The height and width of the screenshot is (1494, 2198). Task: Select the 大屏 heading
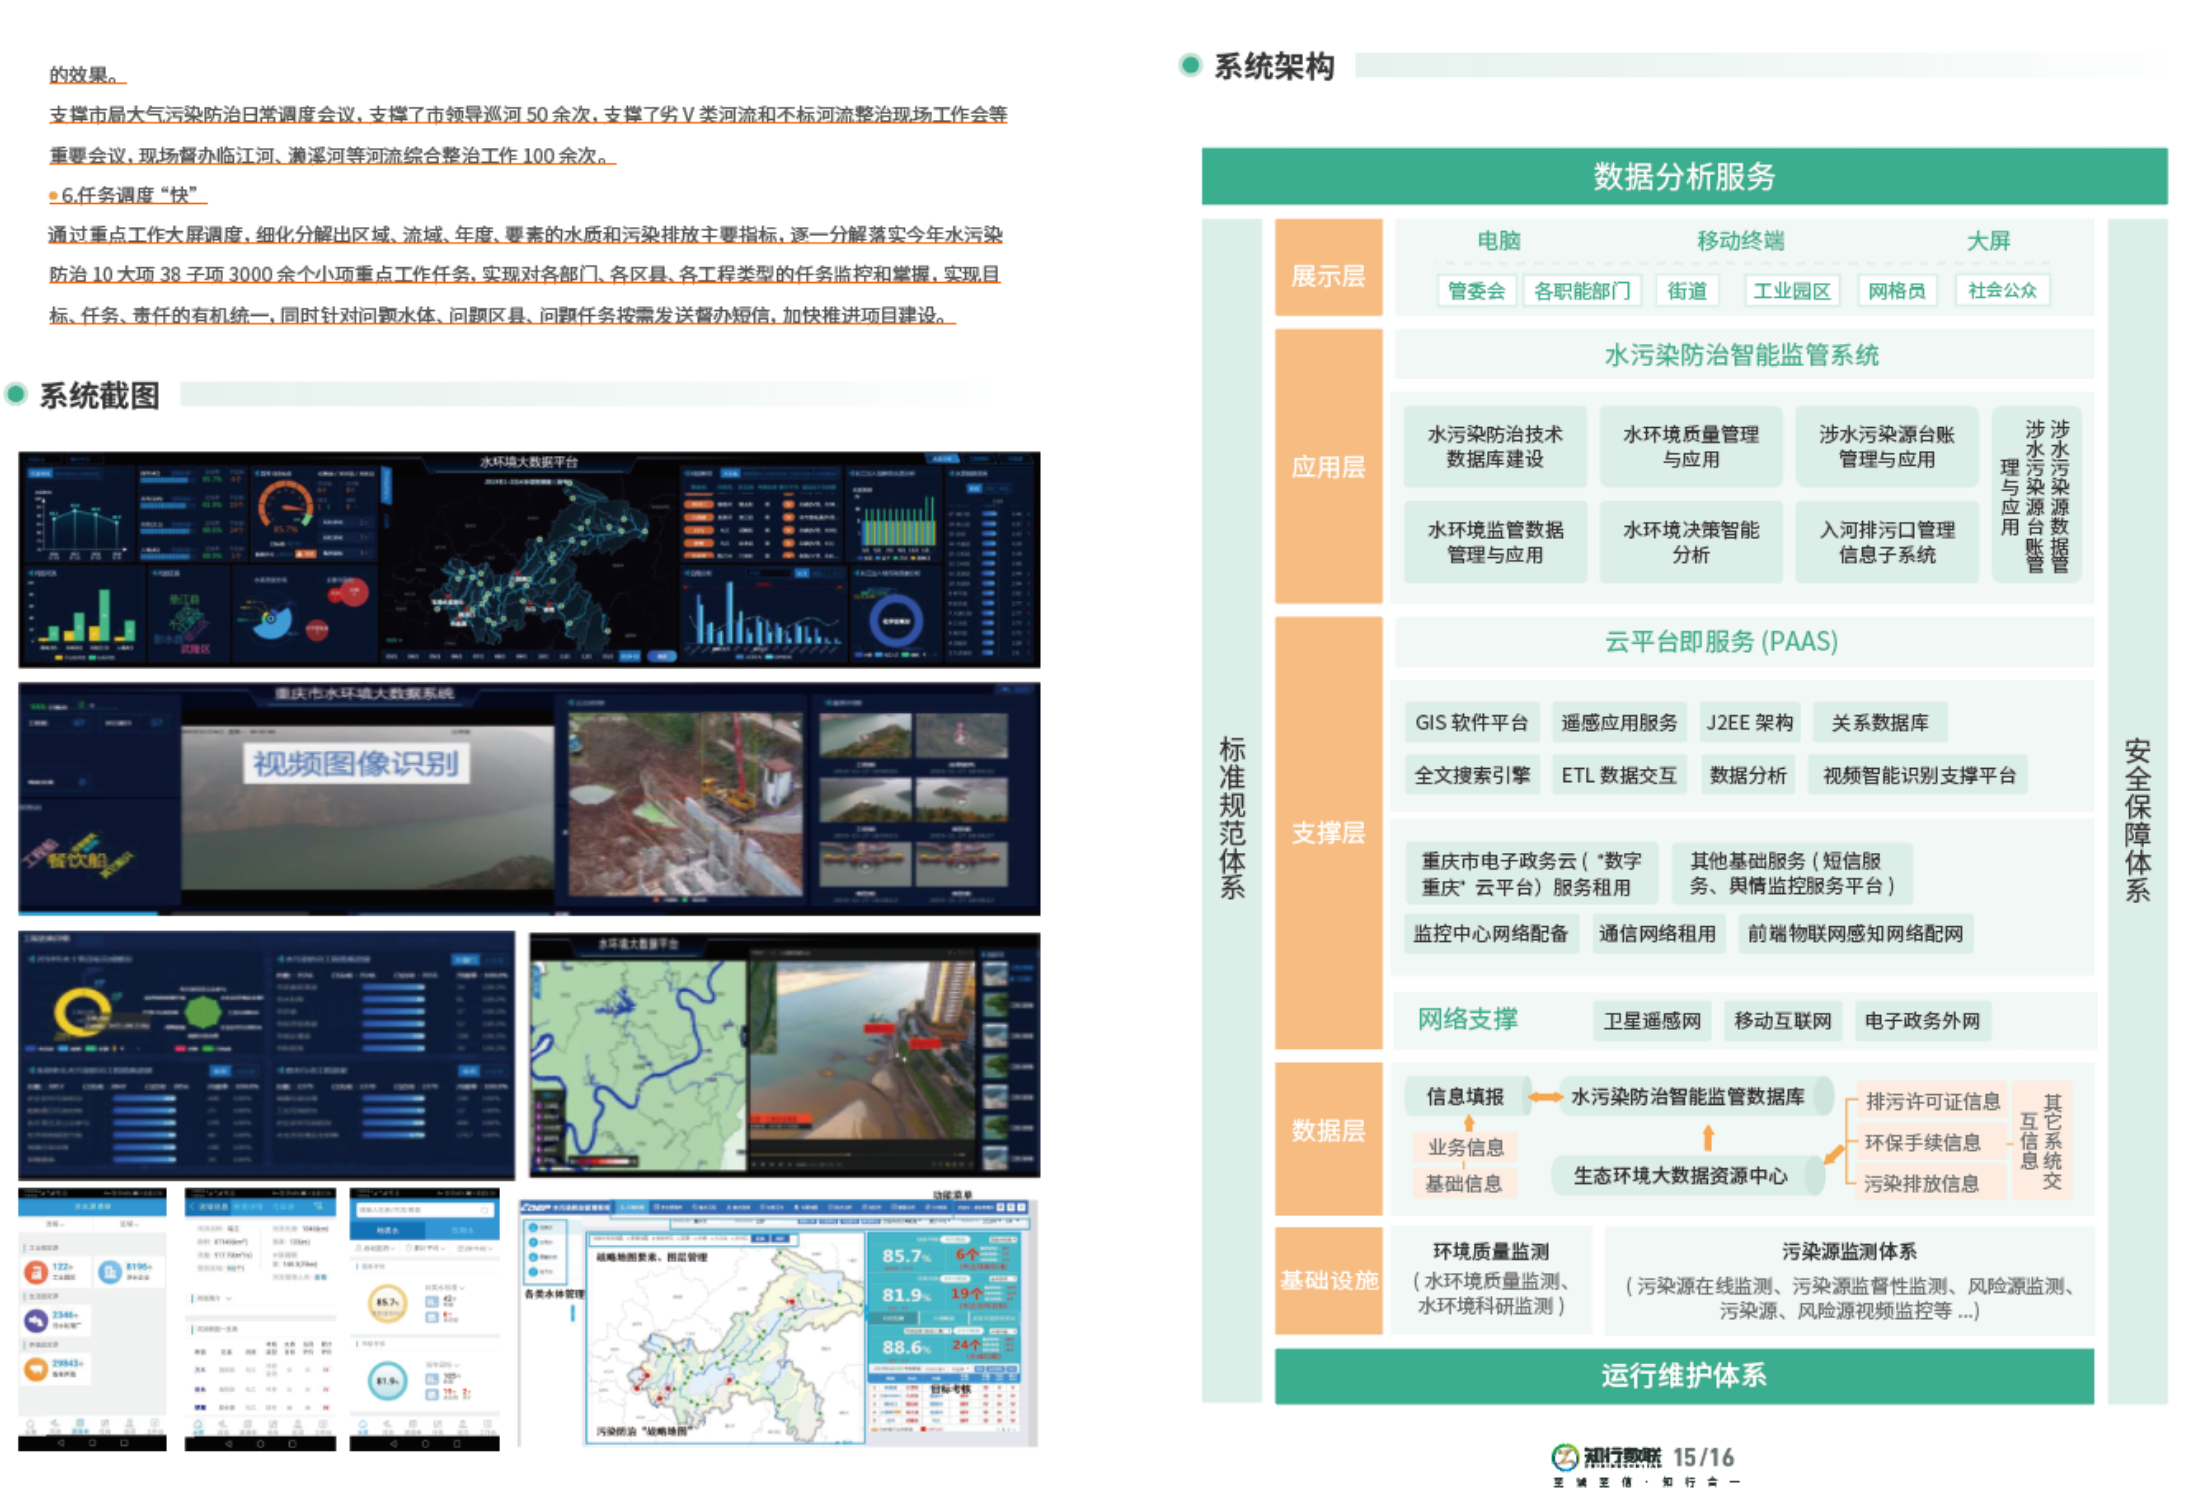click(1988, 240)
